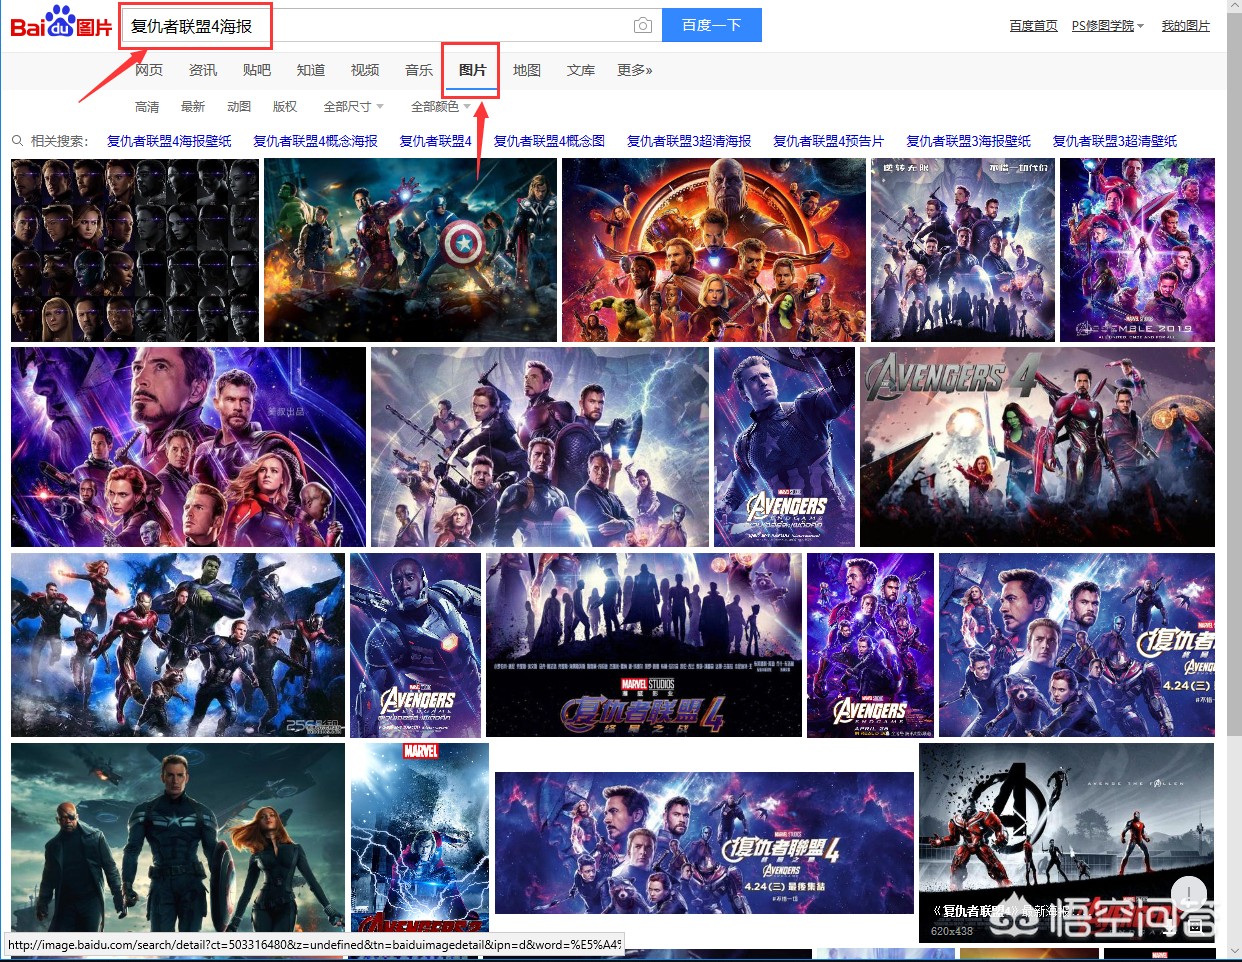
Task: Open the 全部颜色 color dropdown
Action: coord(441,106)
